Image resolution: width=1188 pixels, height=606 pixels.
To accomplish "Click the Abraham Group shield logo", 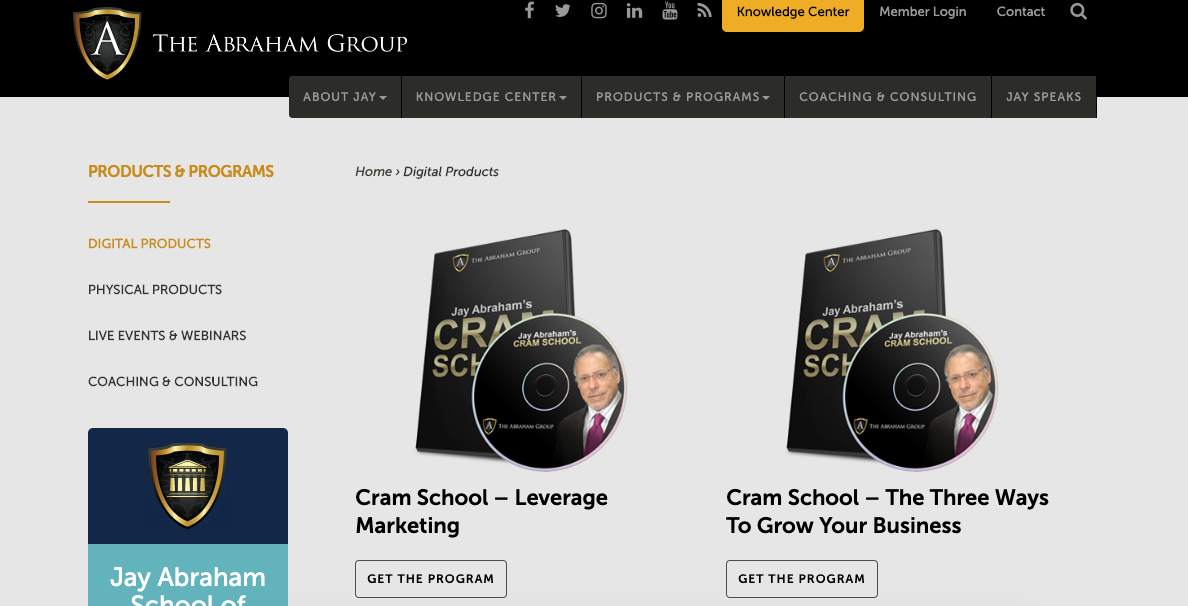I will (x=107, y=43).
